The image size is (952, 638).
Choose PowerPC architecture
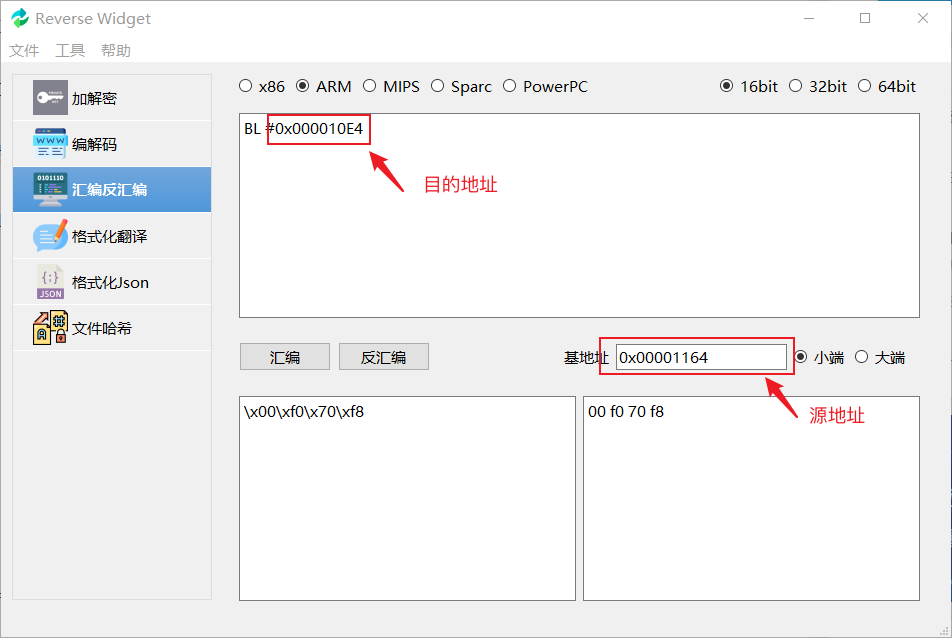pyautogui.click(x=545, y=86)
